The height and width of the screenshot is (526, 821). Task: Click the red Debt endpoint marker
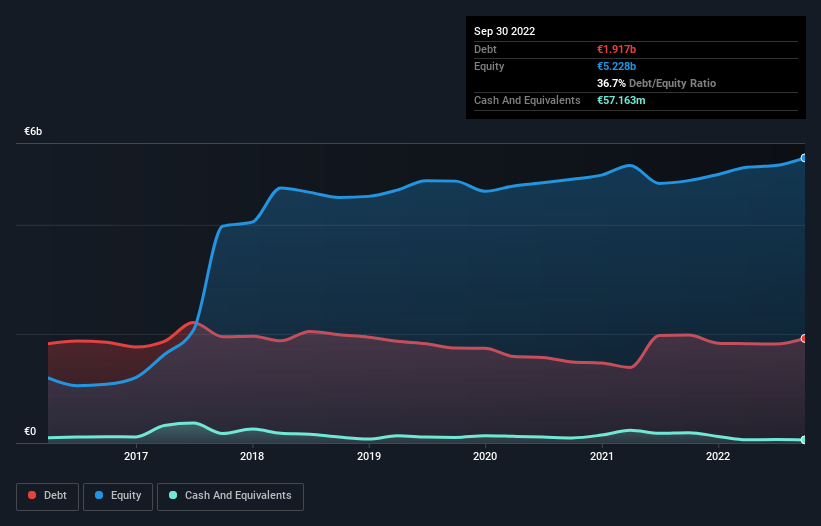[x=804, y=339]
